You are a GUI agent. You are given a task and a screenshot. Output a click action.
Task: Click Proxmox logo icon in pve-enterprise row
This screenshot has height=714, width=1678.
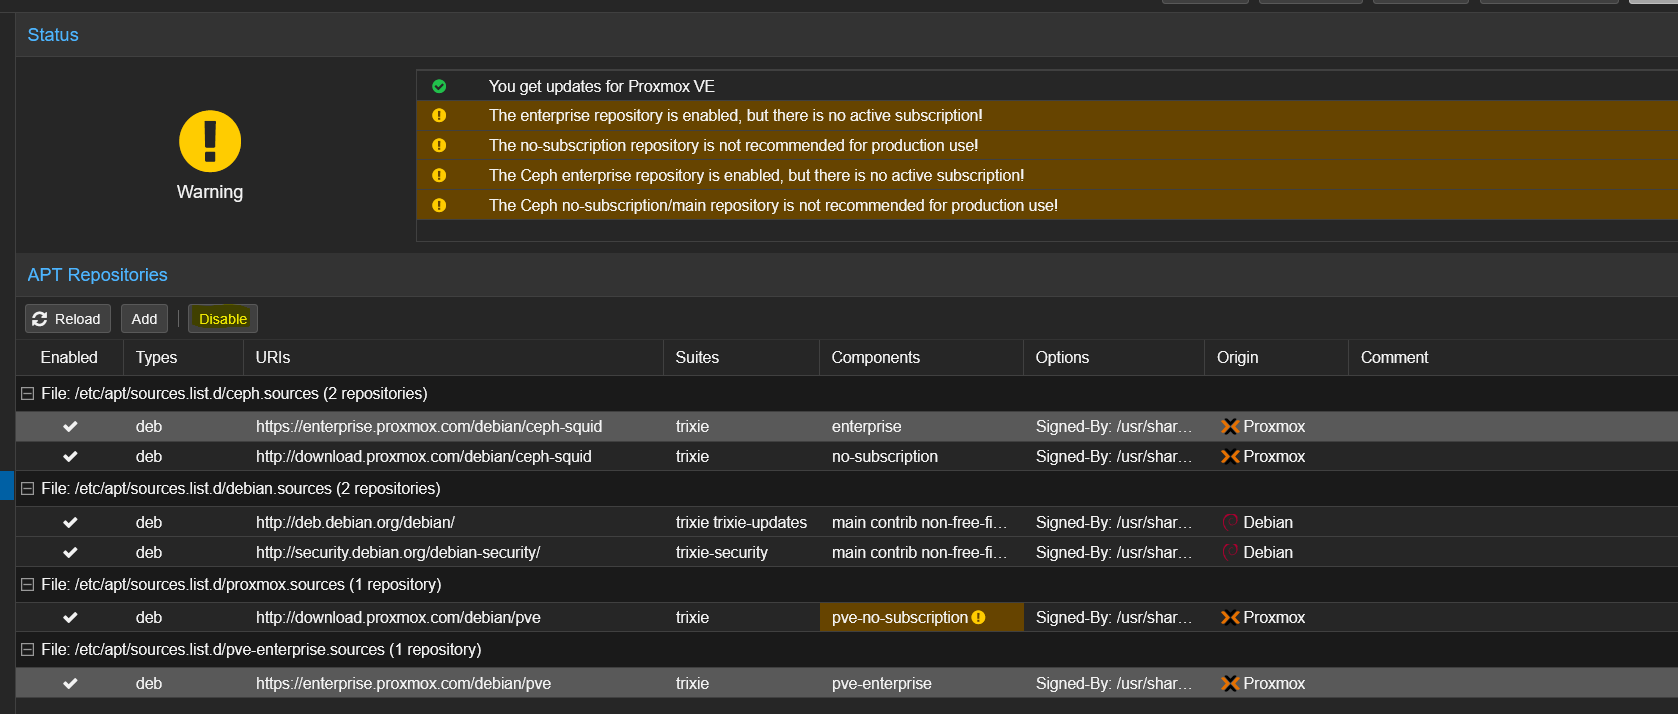coord(1230,683)
